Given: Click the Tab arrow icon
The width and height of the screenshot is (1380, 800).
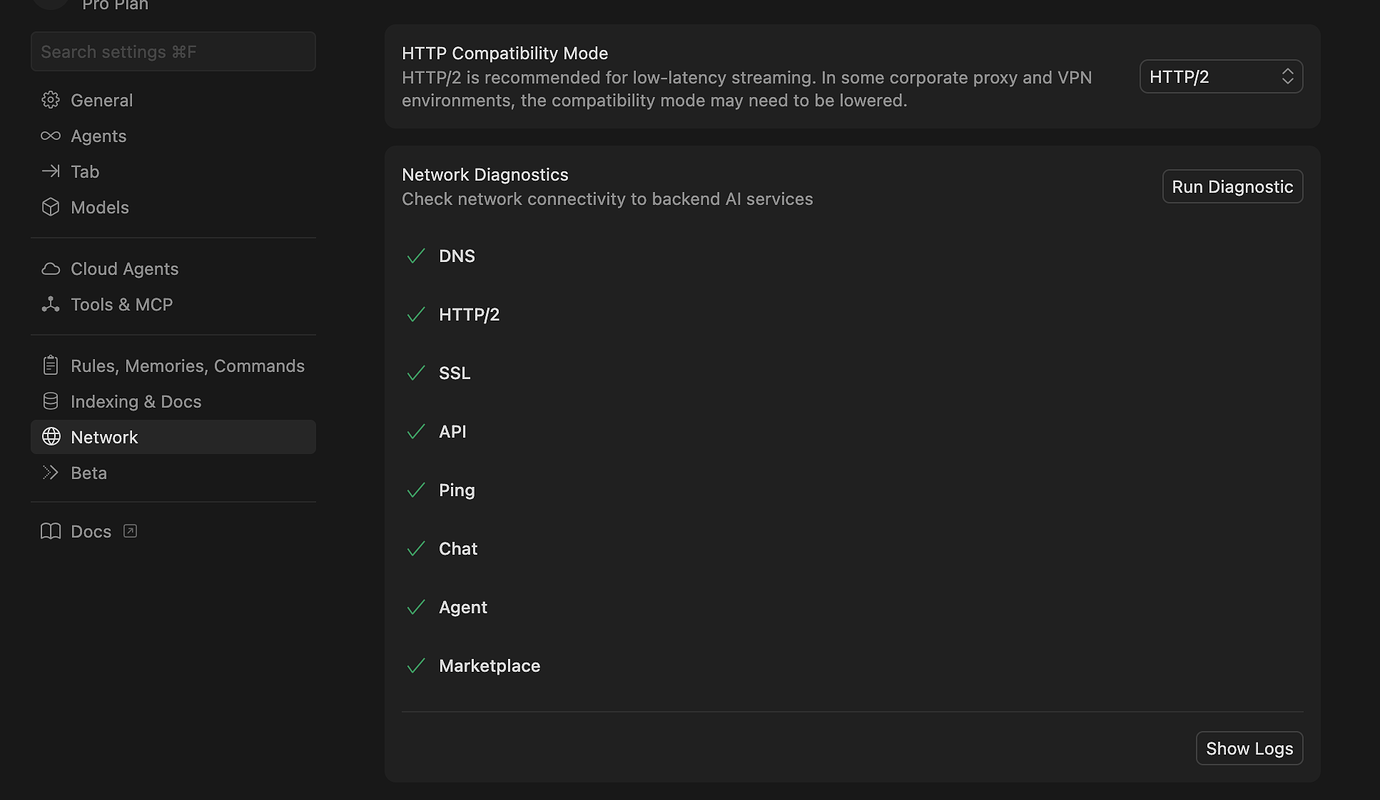Looking at the screenshot, I should point(50,171).
